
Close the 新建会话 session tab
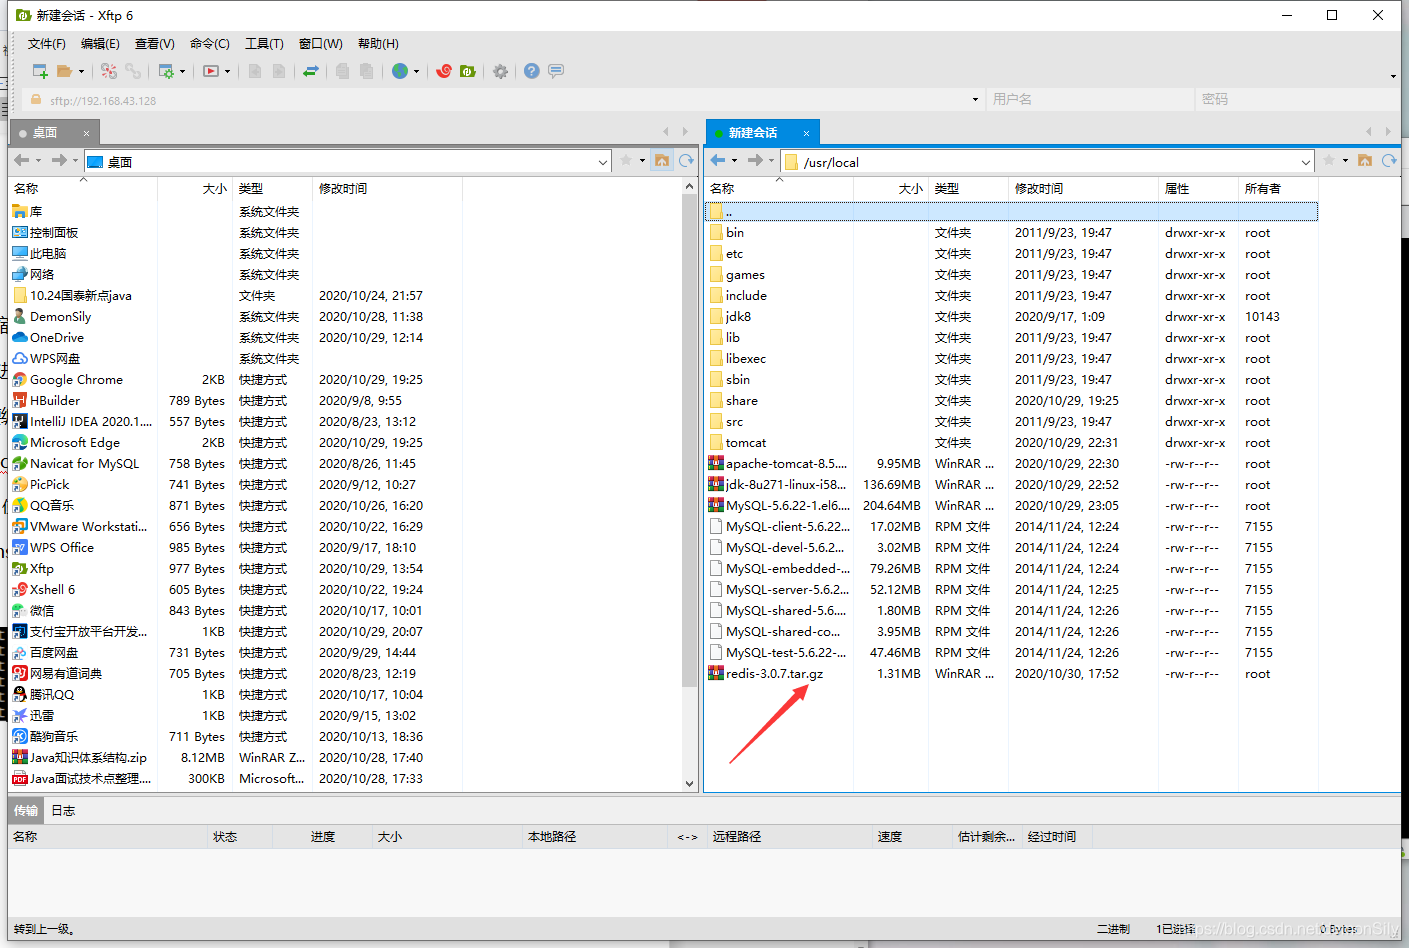(806, 133)
